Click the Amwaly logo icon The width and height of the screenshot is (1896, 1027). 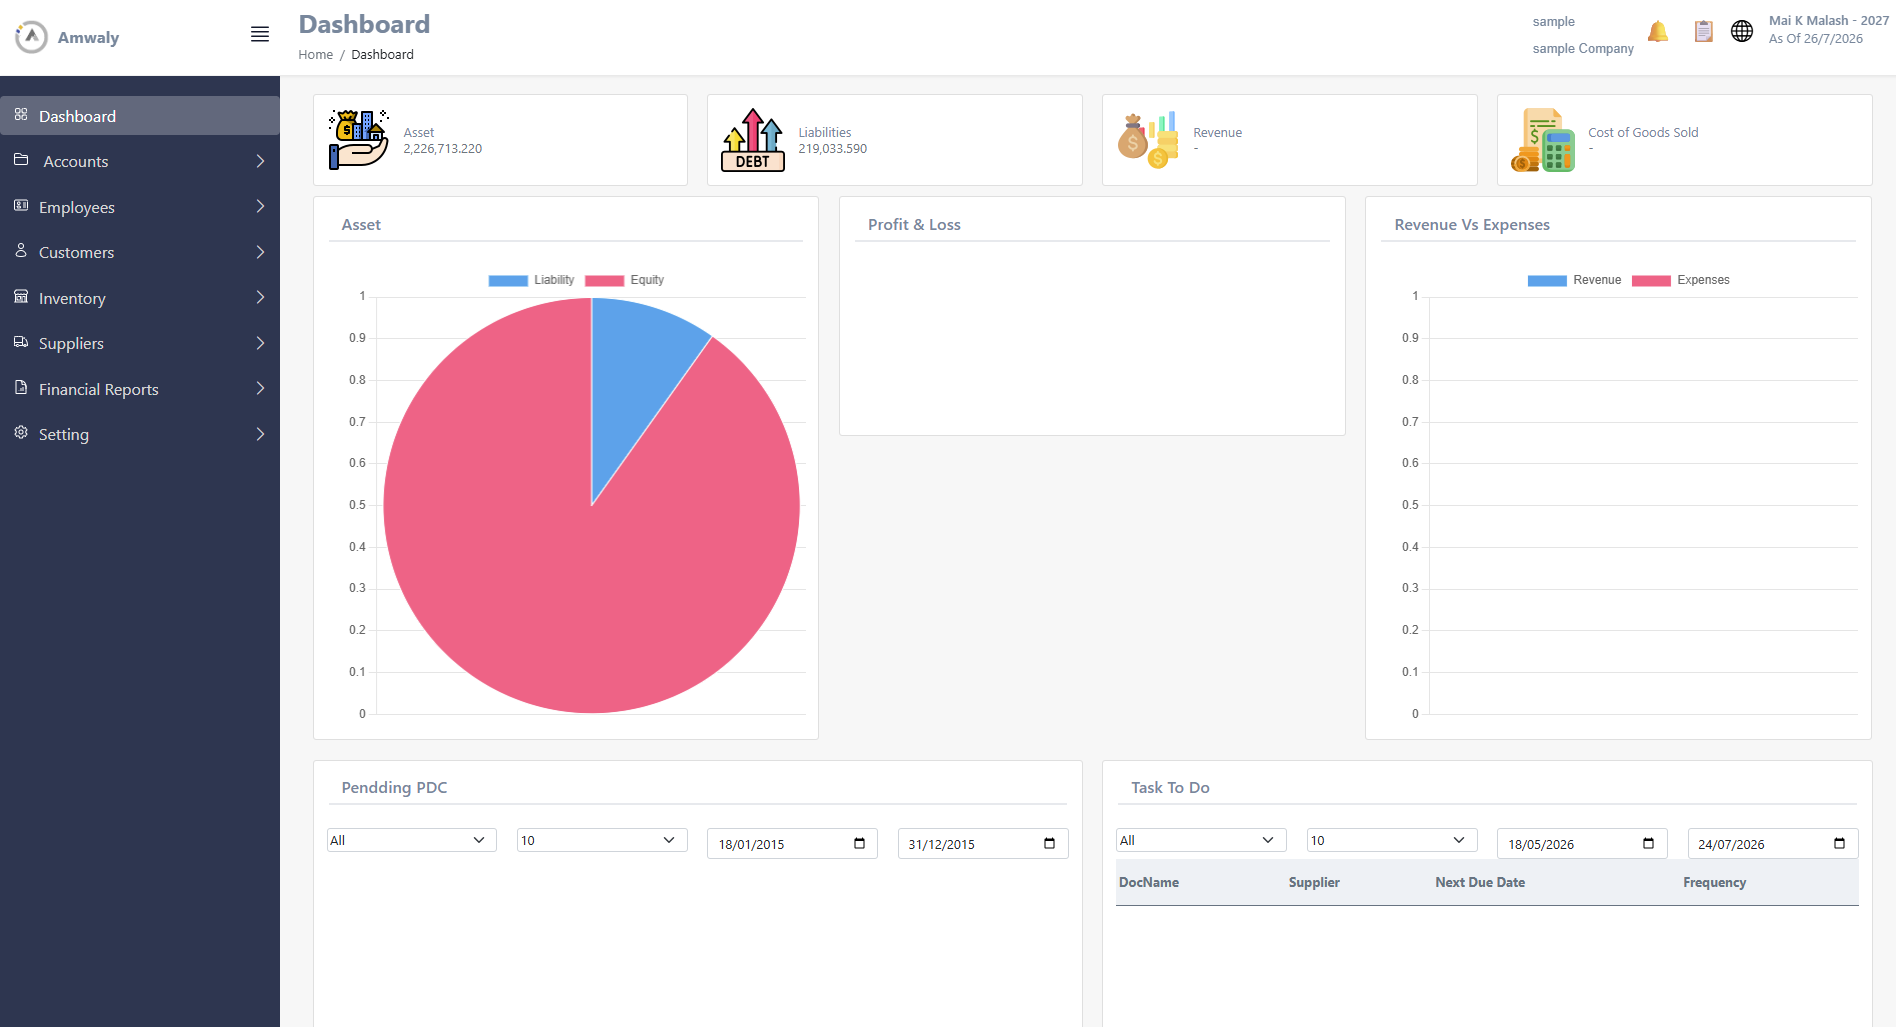click(x=31, y=37)
